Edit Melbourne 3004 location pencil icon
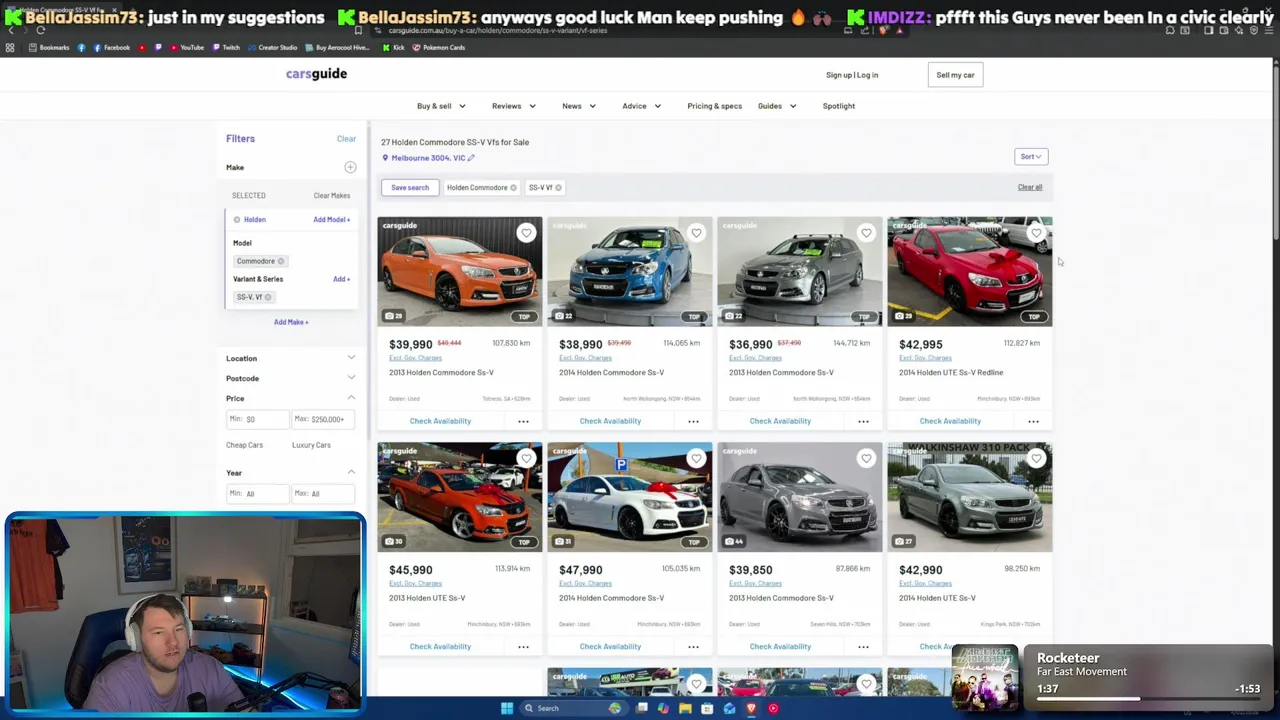1280x720 pixels. 471,158
